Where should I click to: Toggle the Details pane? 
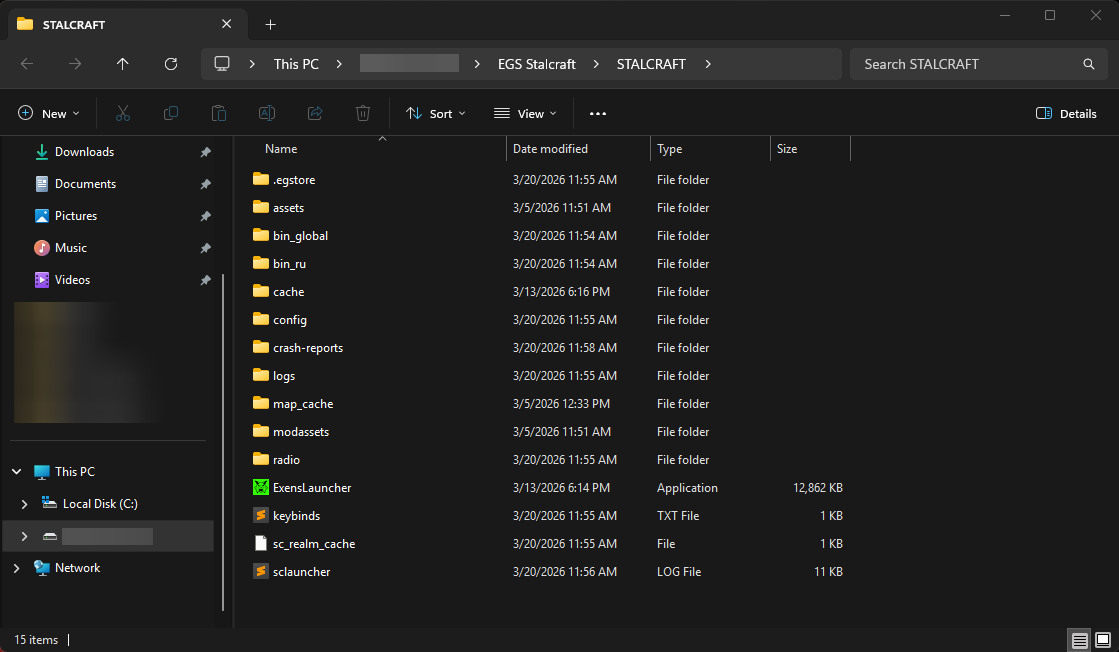coord(1066,114)
